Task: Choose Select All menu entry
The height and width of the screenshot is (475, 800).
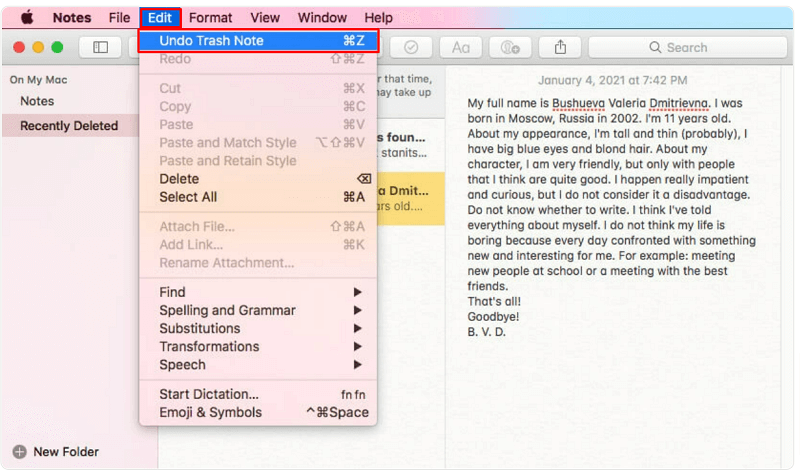Action: (258, 197)
